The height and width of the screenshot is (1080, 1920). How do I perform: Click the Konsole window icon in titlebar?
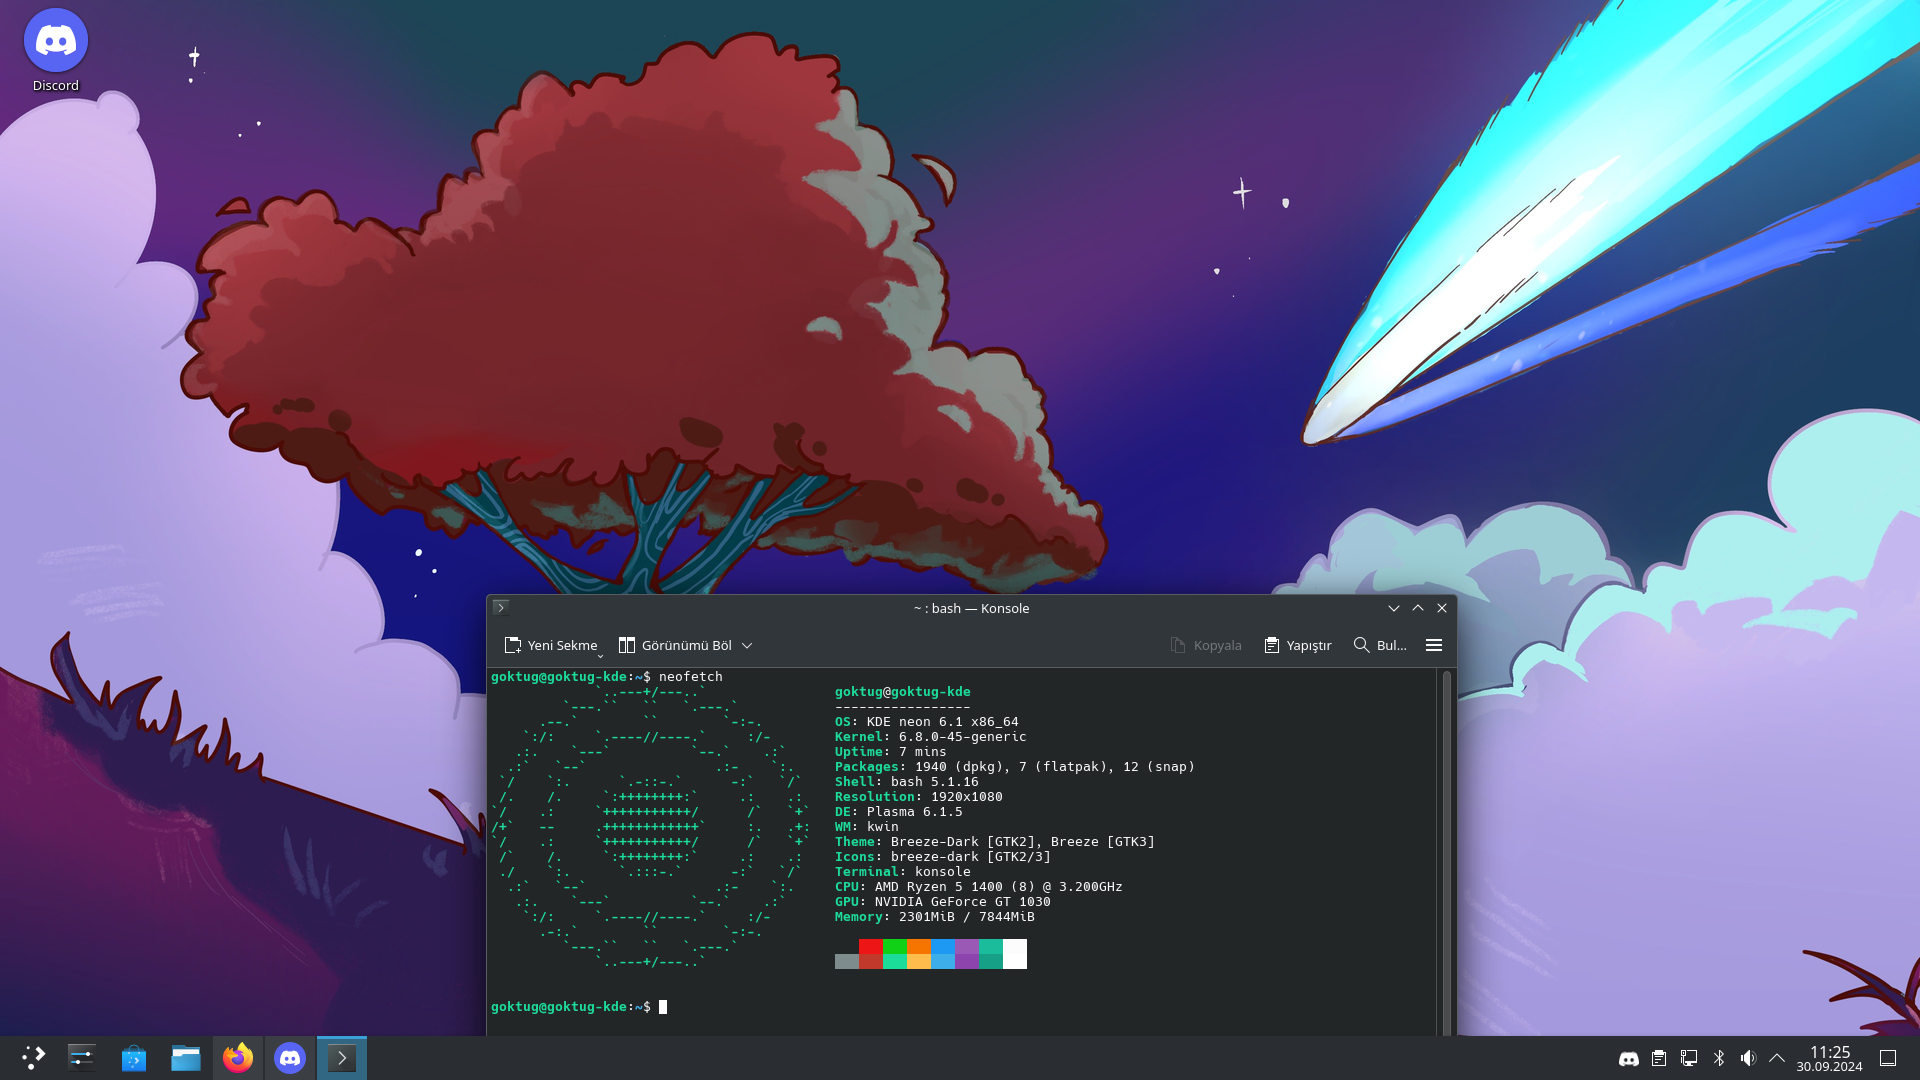point(501,607)
